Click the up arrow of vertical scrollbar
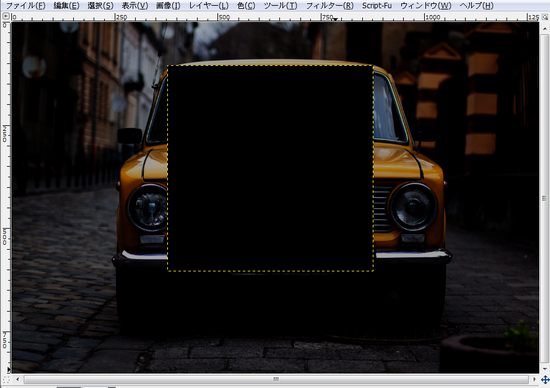This screenshot has width=550, height=388. pos(544,28)
